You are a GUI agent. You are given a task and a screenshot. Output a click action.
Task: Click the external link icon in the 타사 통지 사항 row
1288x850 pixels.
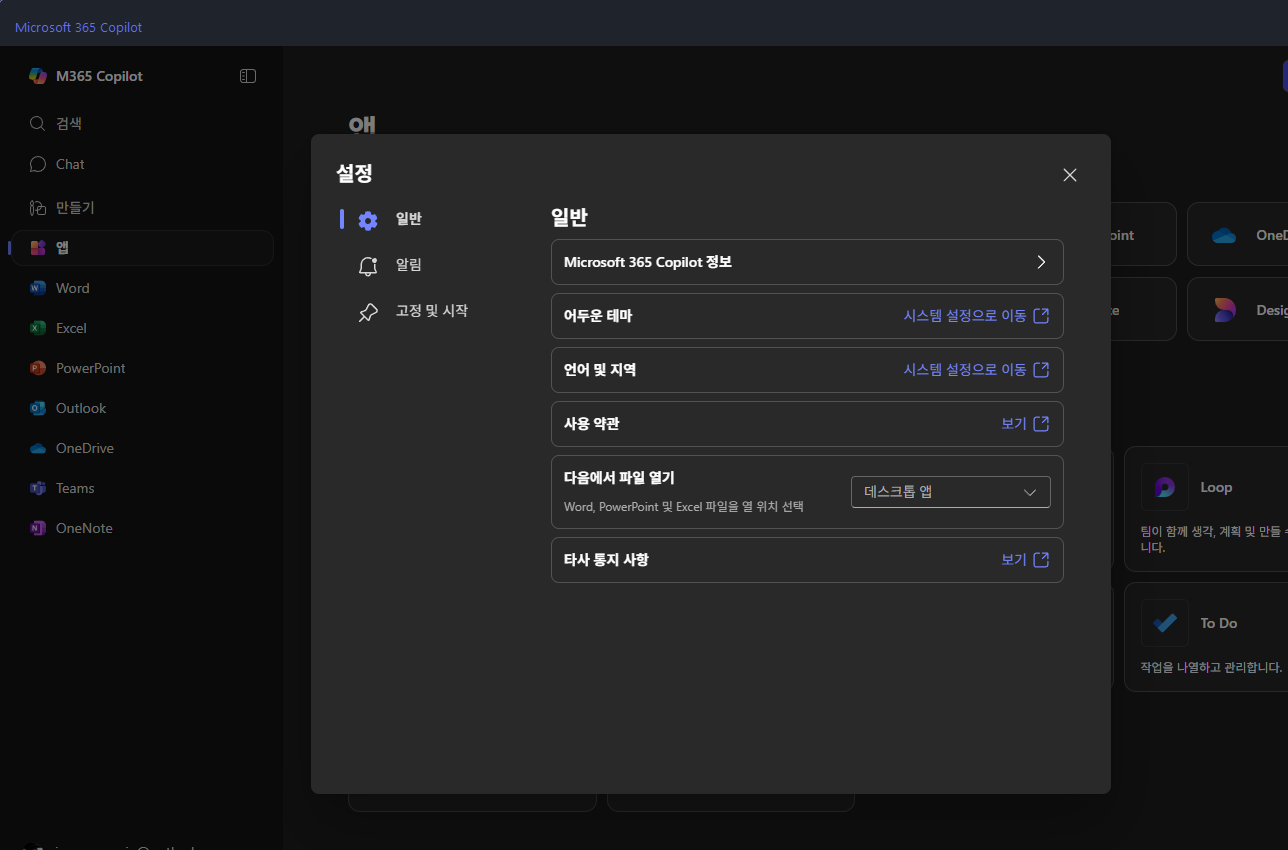tap(1041, 560)
